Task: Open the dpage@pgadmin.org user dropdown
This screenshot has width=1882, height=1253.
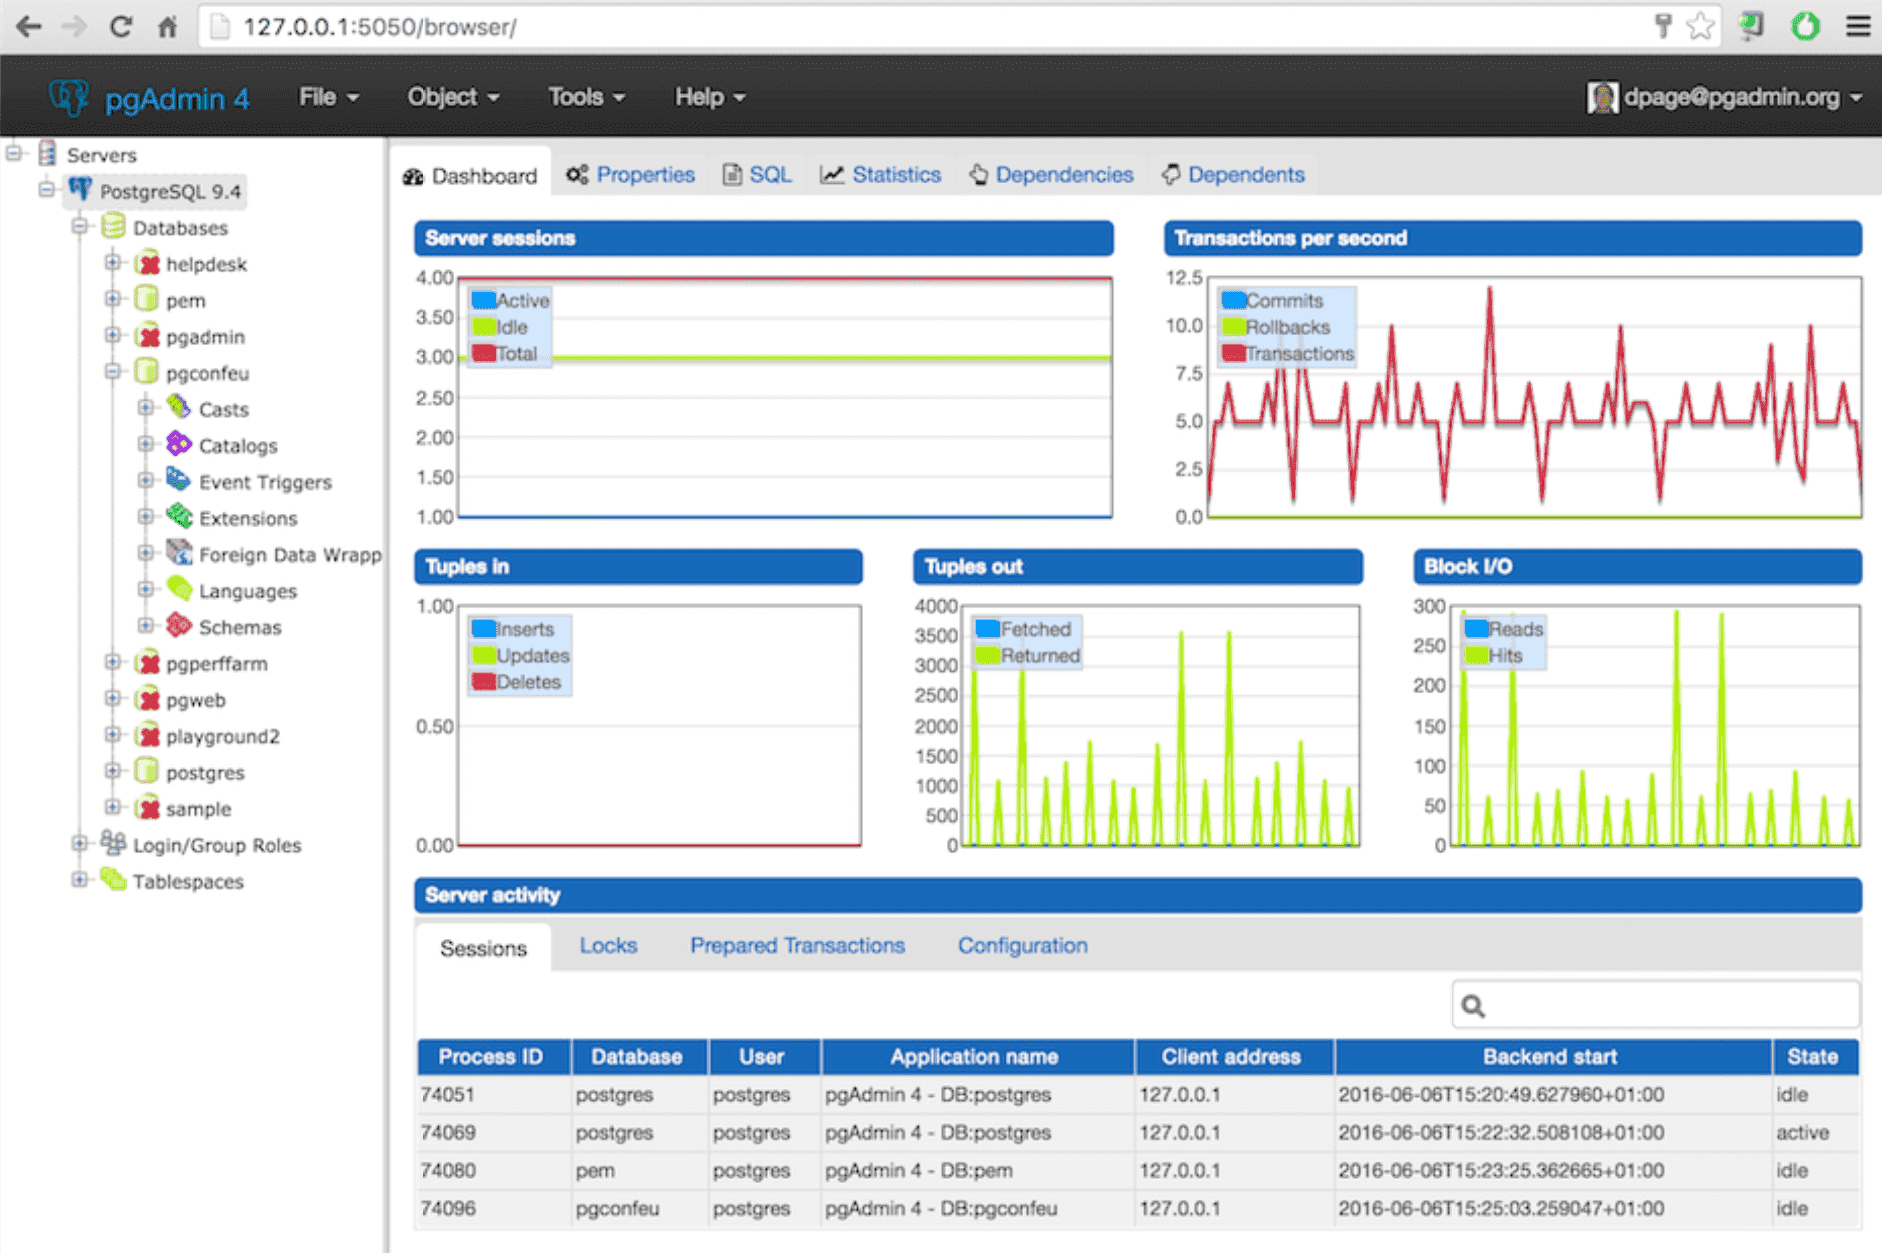Action: (x=1724, y=97)
